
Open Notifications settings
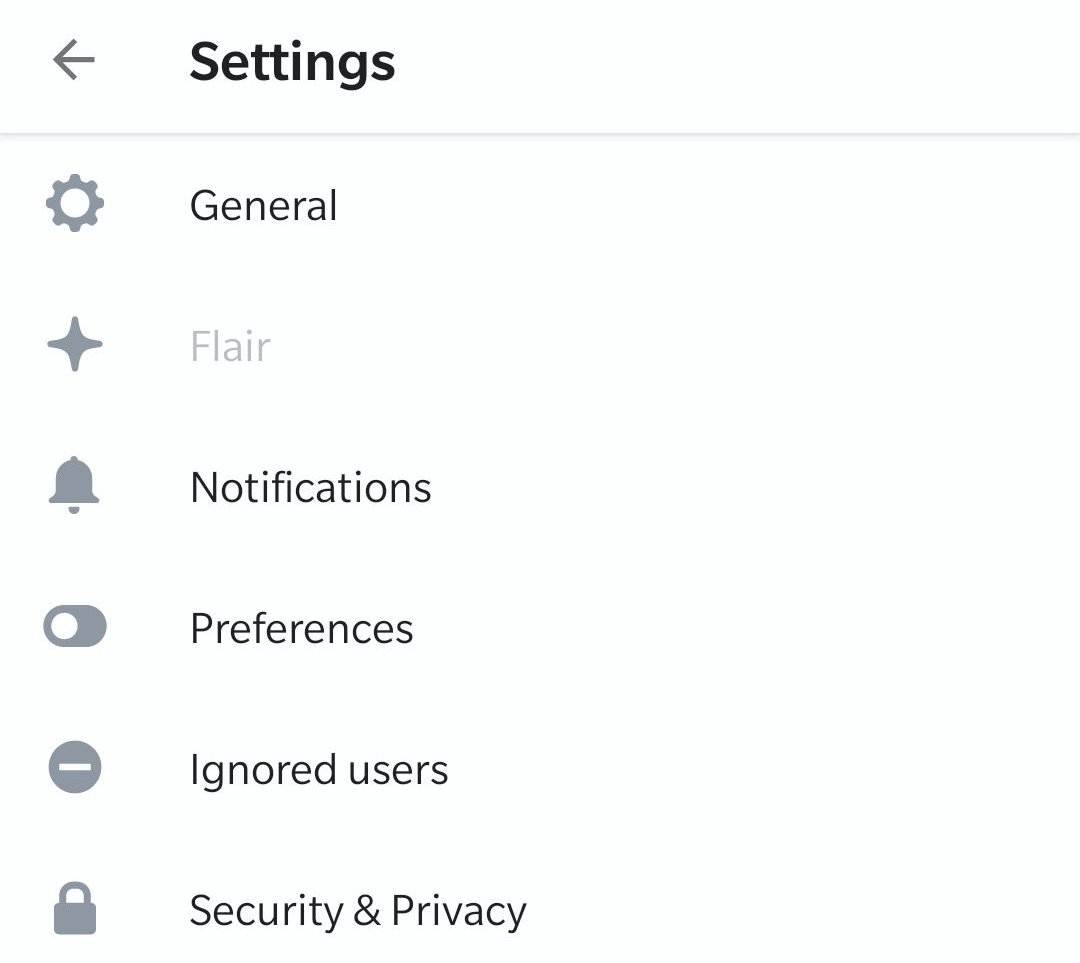coord(311,487)
